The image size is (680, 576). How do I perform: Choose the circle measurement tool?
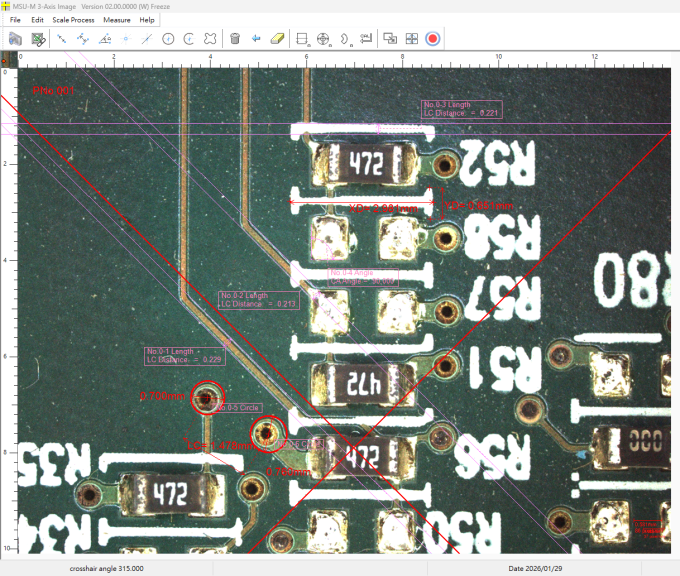click(x=167, y=39)
